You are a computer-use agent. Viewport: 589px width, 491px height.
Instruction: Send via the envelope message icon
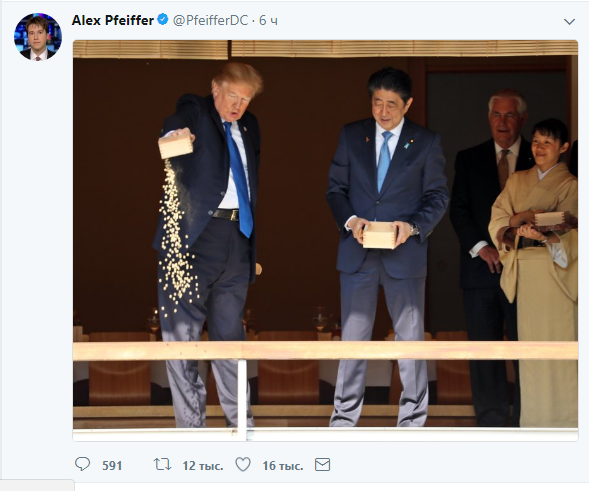pos(322,465)
